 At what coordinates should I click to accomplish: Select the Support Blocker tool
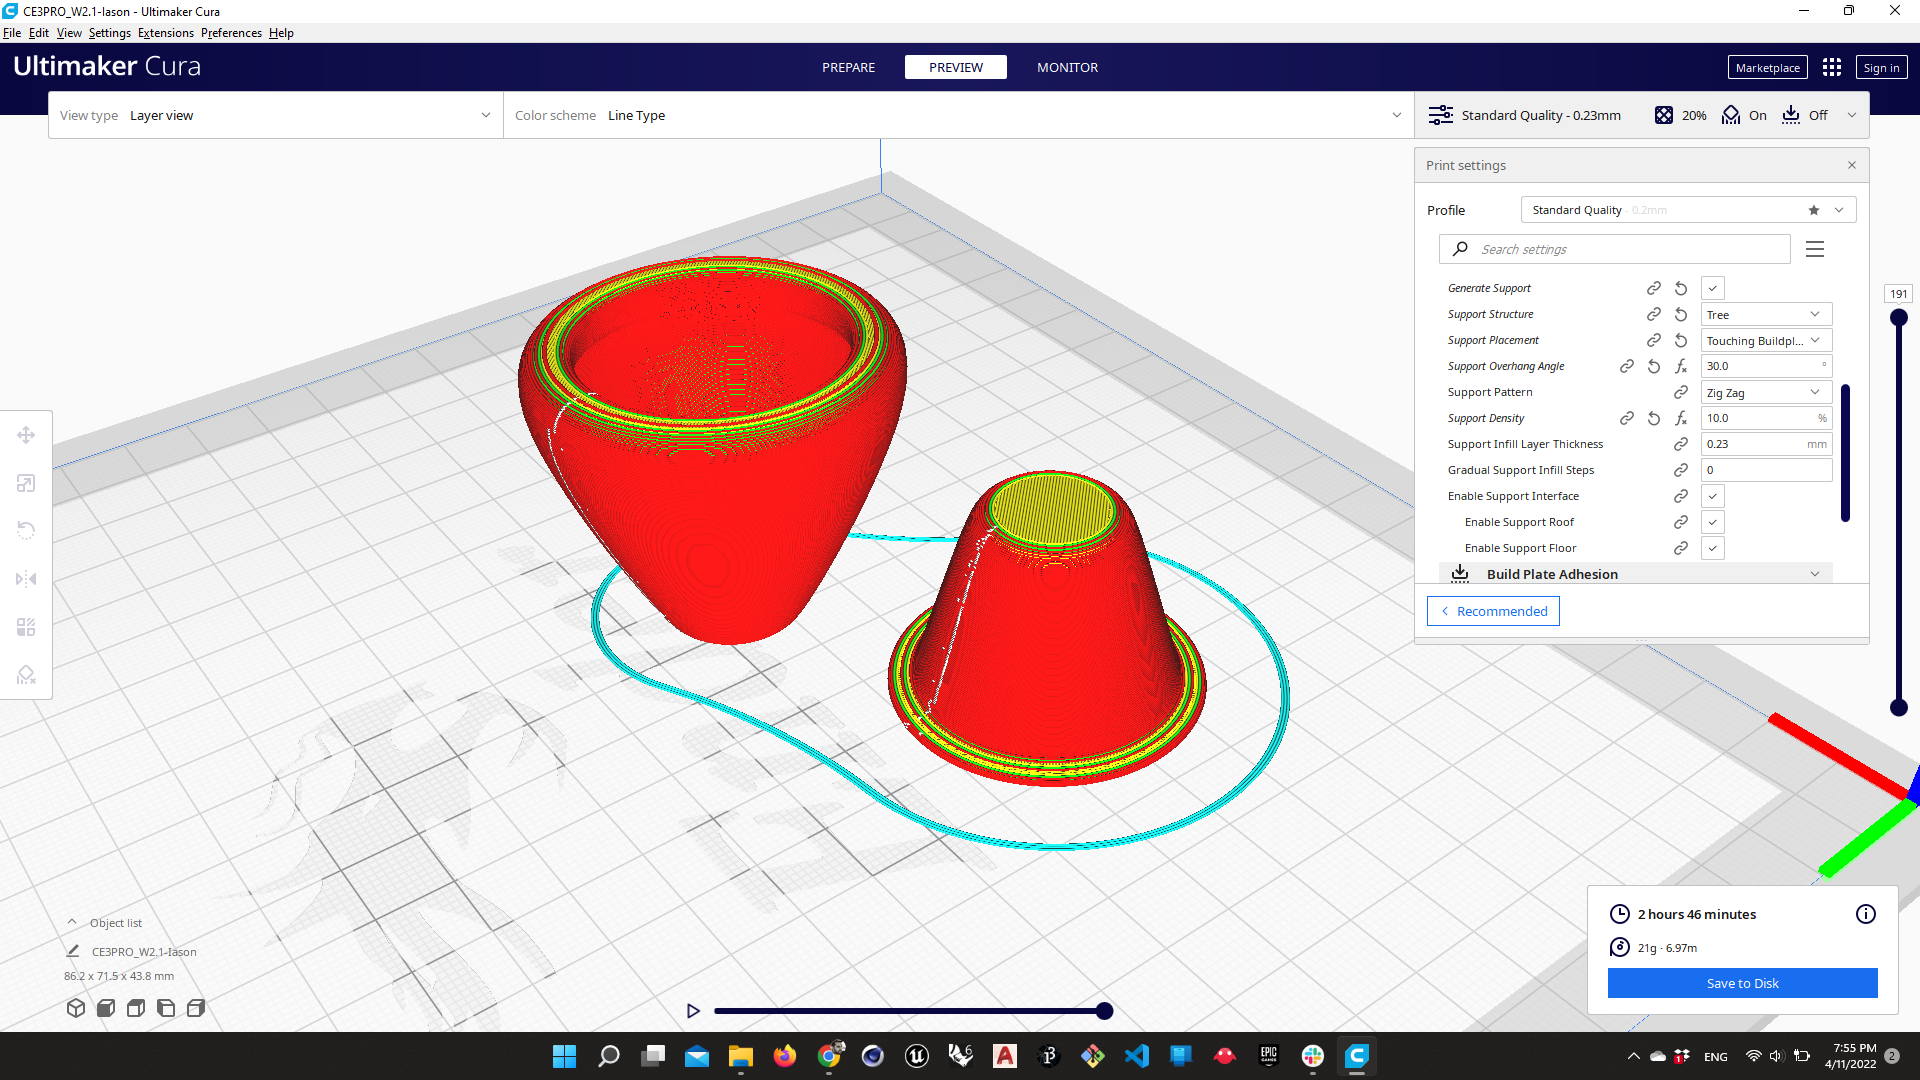[x=26, y=675]
